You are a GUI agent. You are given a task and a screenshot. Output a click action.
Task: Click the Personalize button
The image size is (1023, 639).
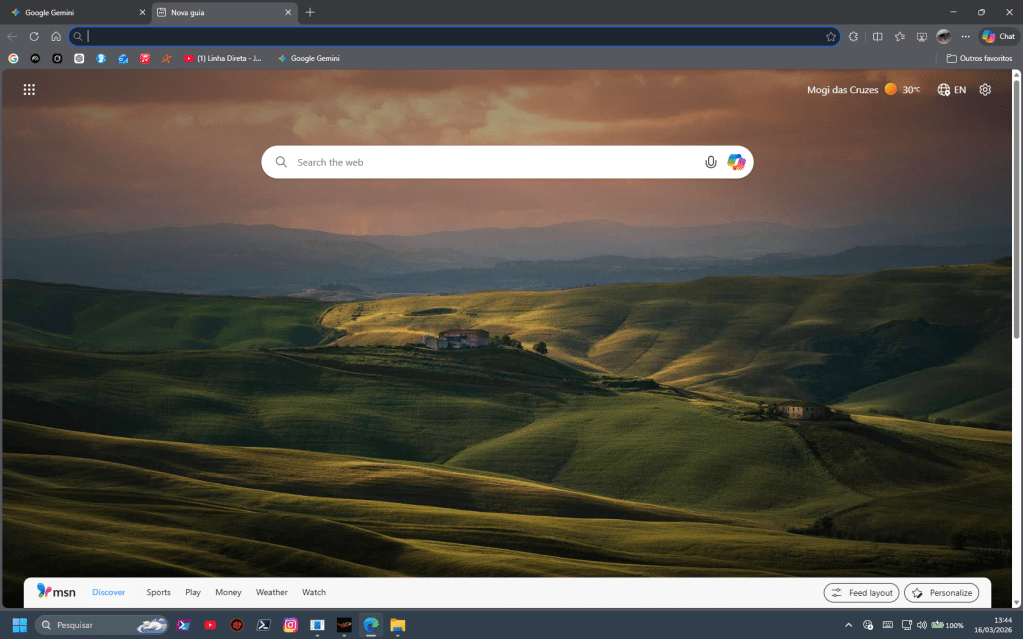tap(941, 593)
